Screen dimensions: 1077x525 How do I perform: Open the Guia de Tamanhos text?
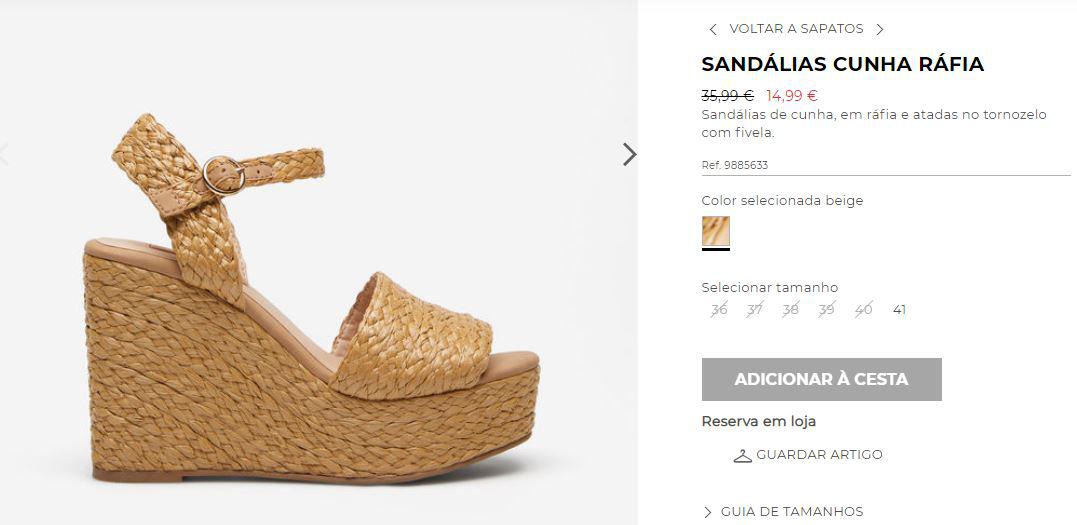[x=792, y=512]
